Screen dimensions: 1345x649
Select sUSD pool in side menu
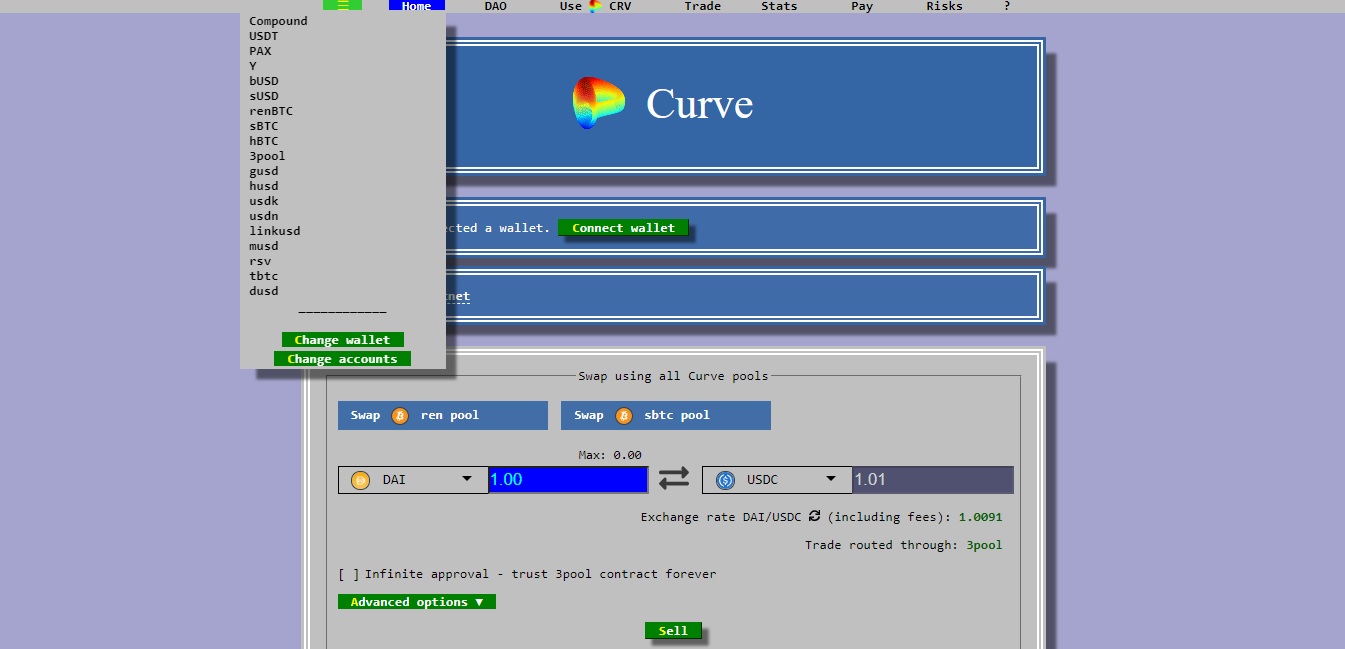coord(264,96)
